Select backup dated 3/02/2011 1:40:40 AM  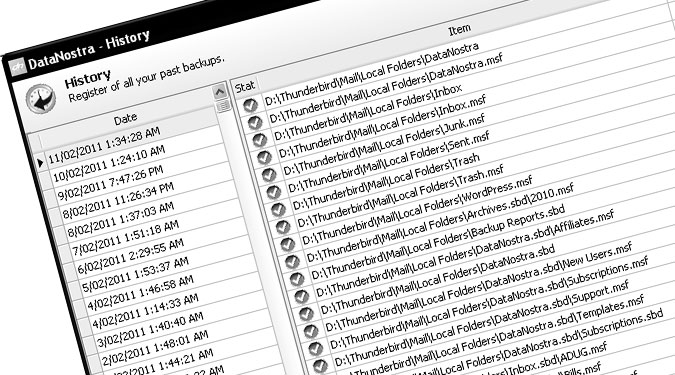[150, 330]
